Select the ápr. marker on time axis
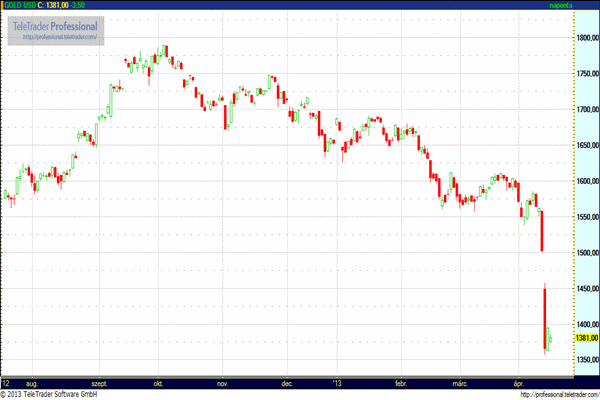600x400 pixels. (x=519, y=382)
